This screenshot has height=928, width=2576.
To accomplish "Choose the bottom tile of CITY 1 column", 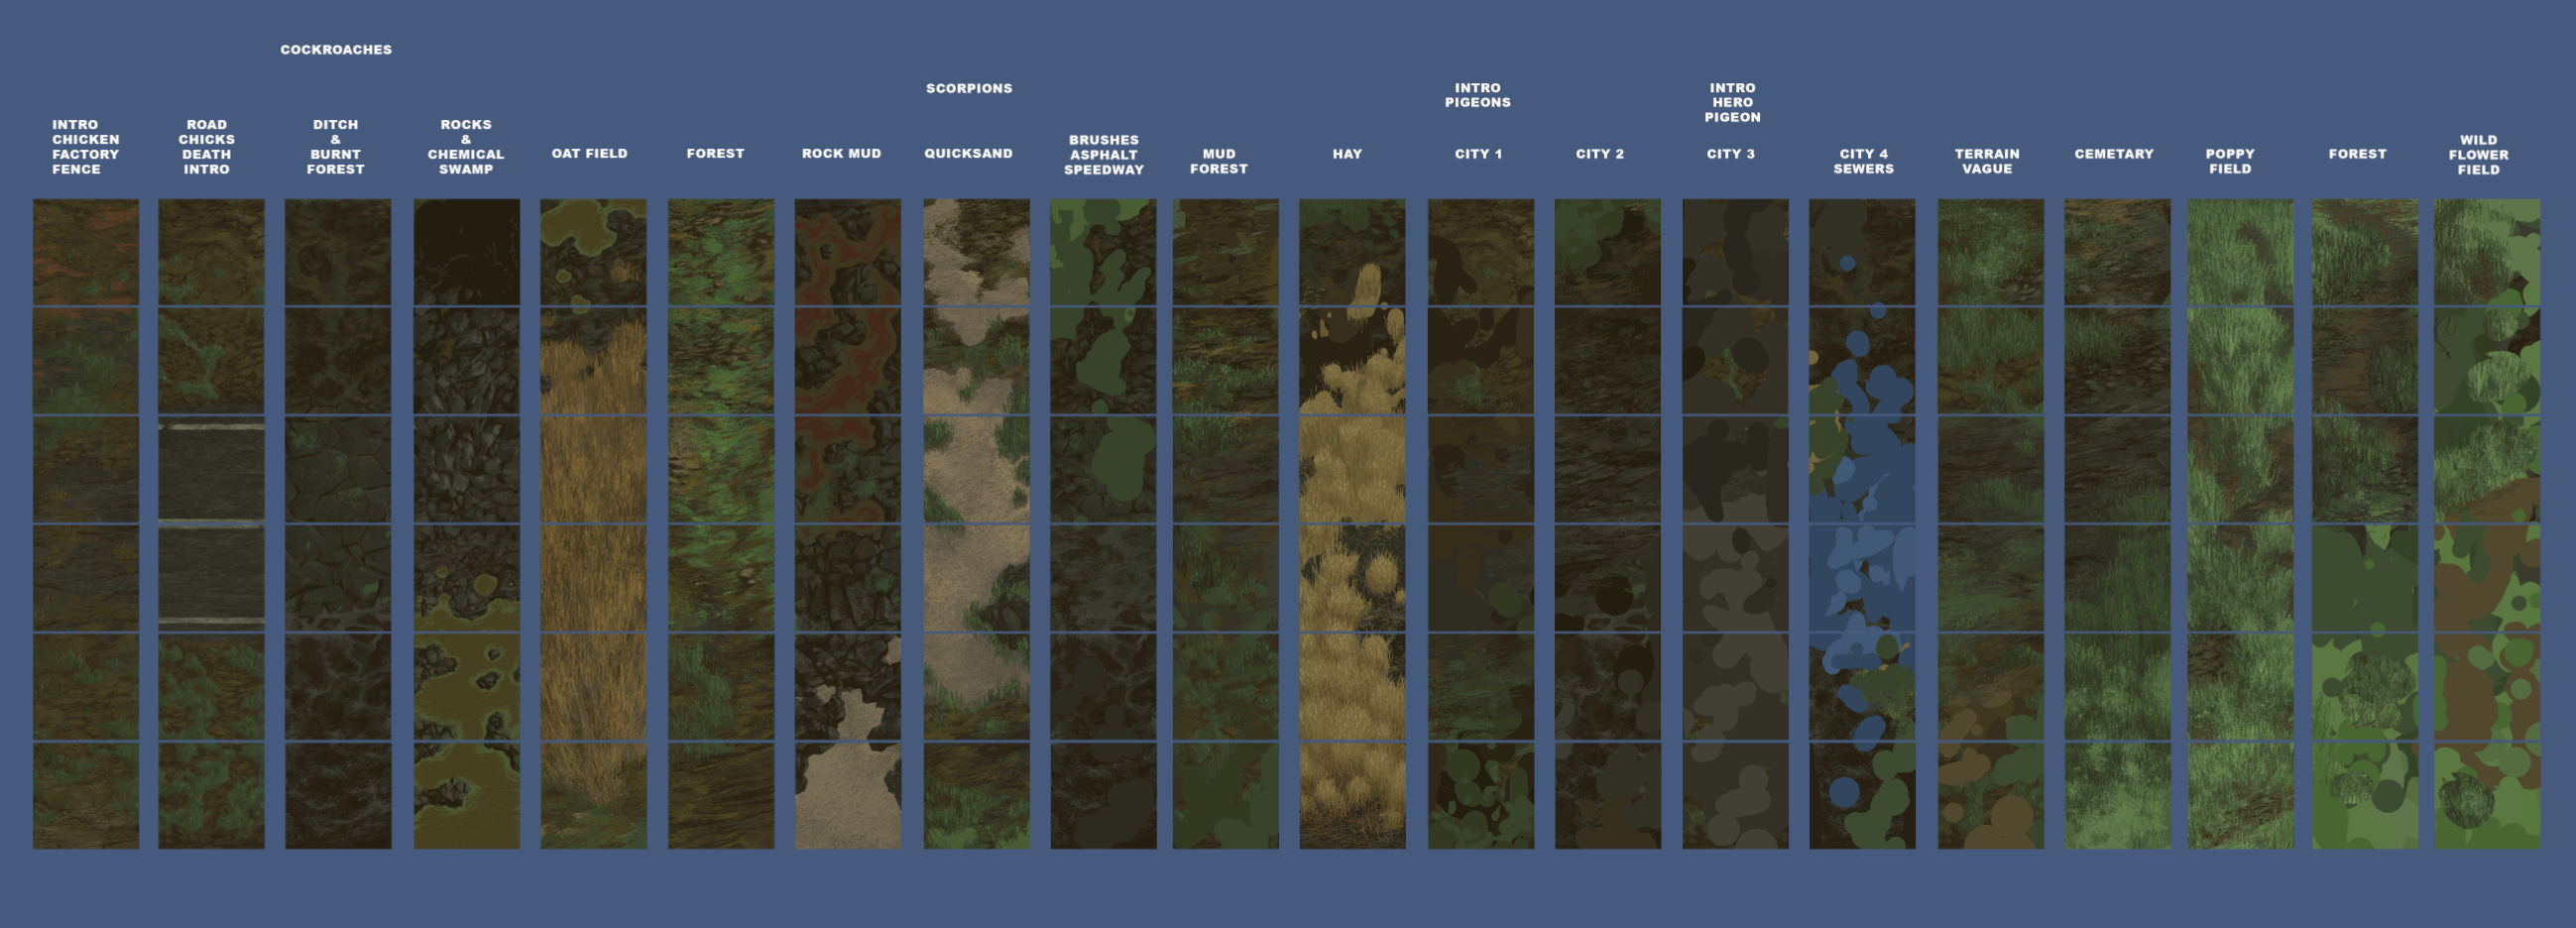I will coord(1481,796).
